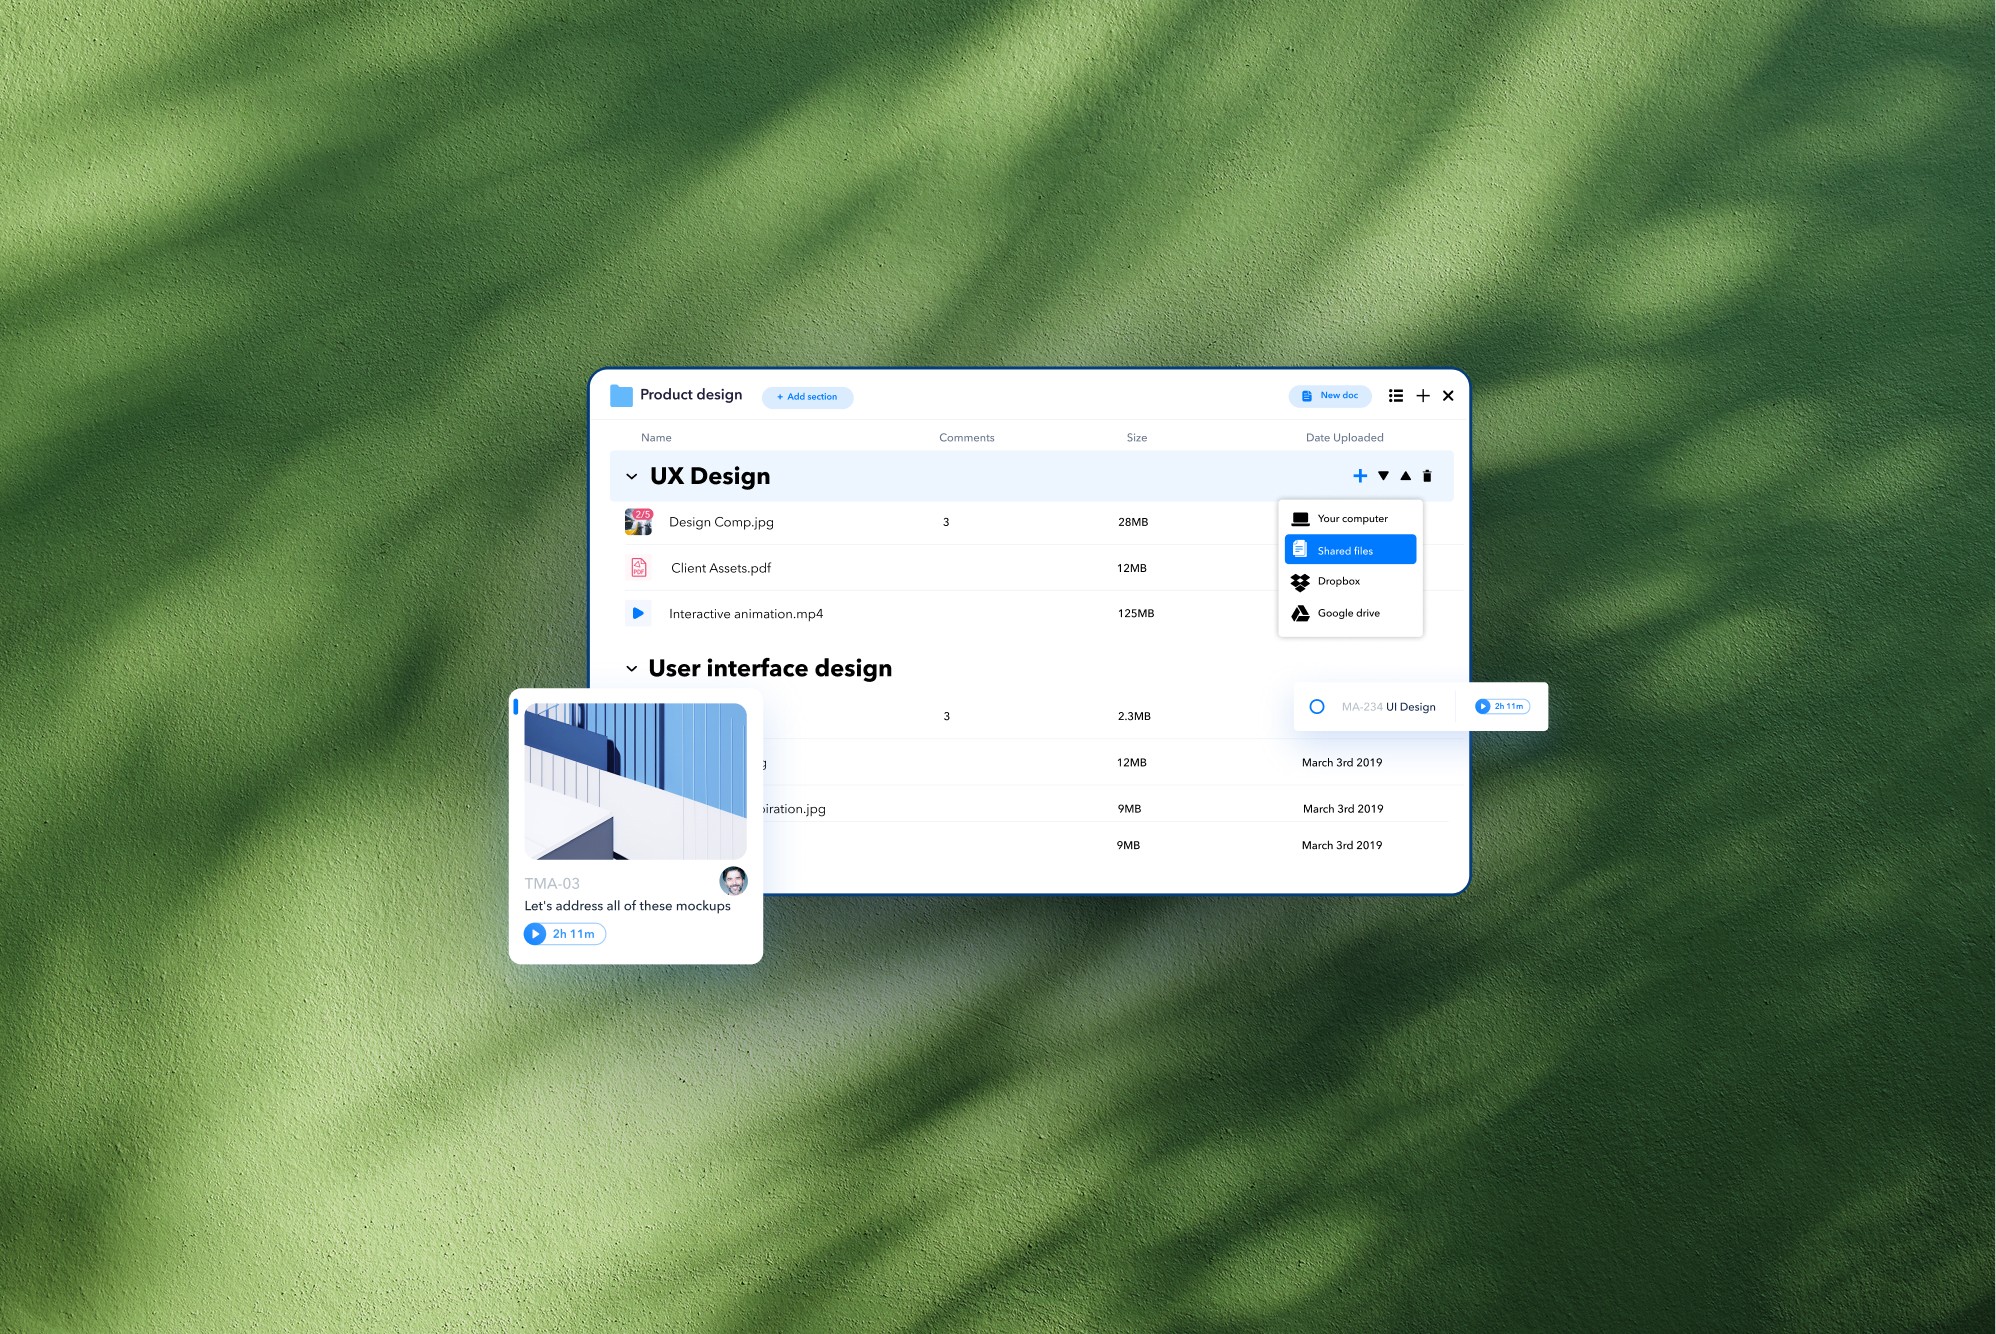Collapse the User interface design section
Viewport: 1996px width, 1334px height.
[631, 669]
